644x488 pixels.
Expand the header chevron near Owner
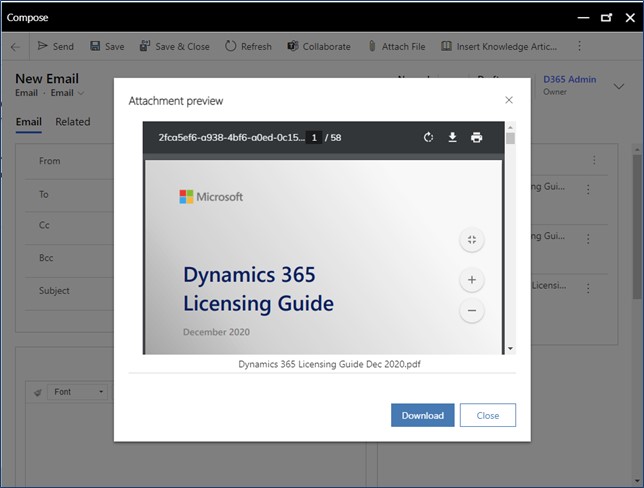pyautogui.click(x=619, y=86)
